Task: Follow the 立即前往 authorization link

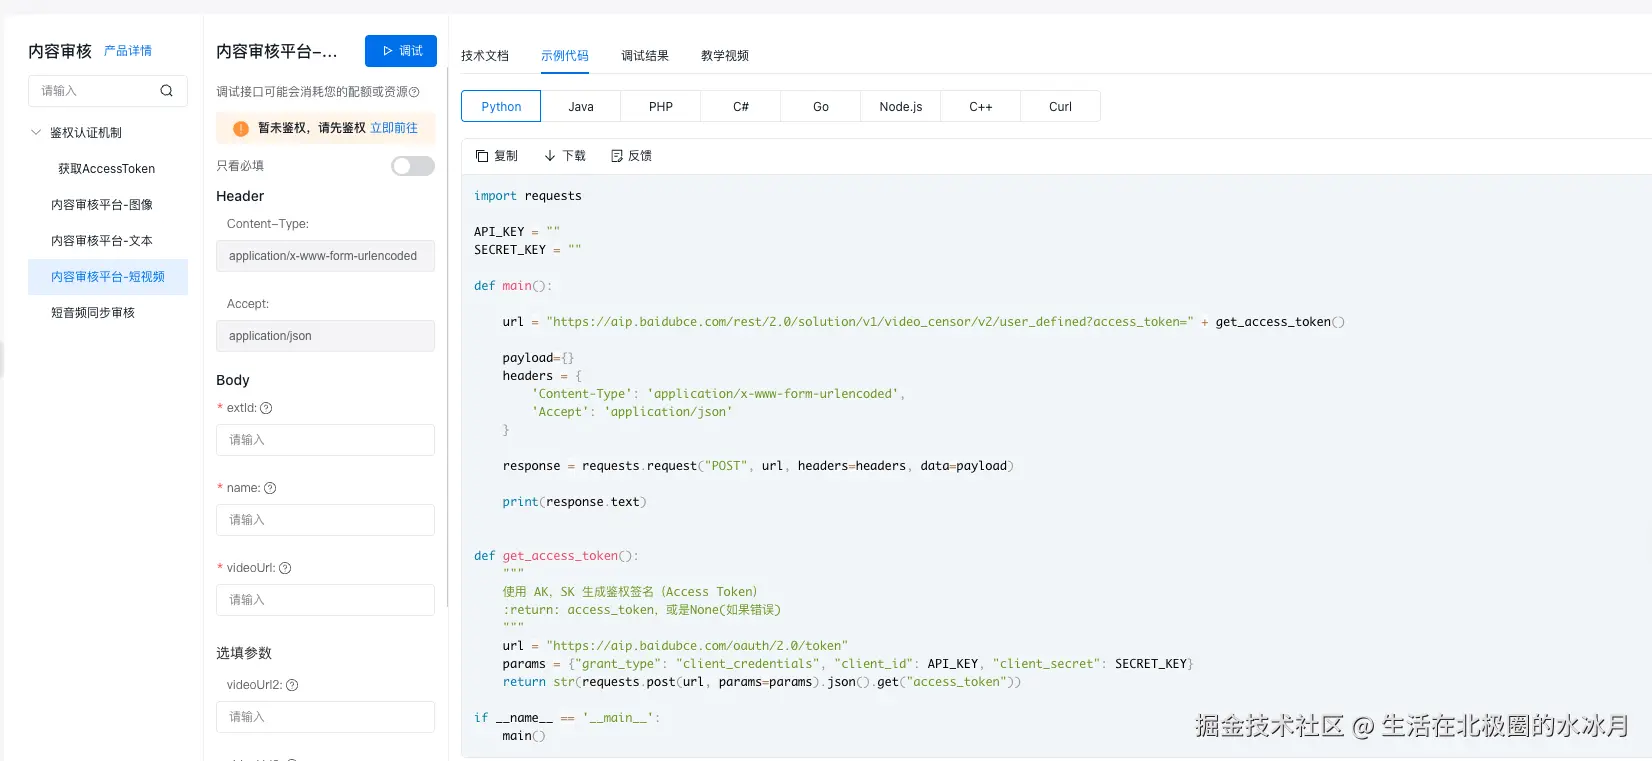Action: coord(394,128)
